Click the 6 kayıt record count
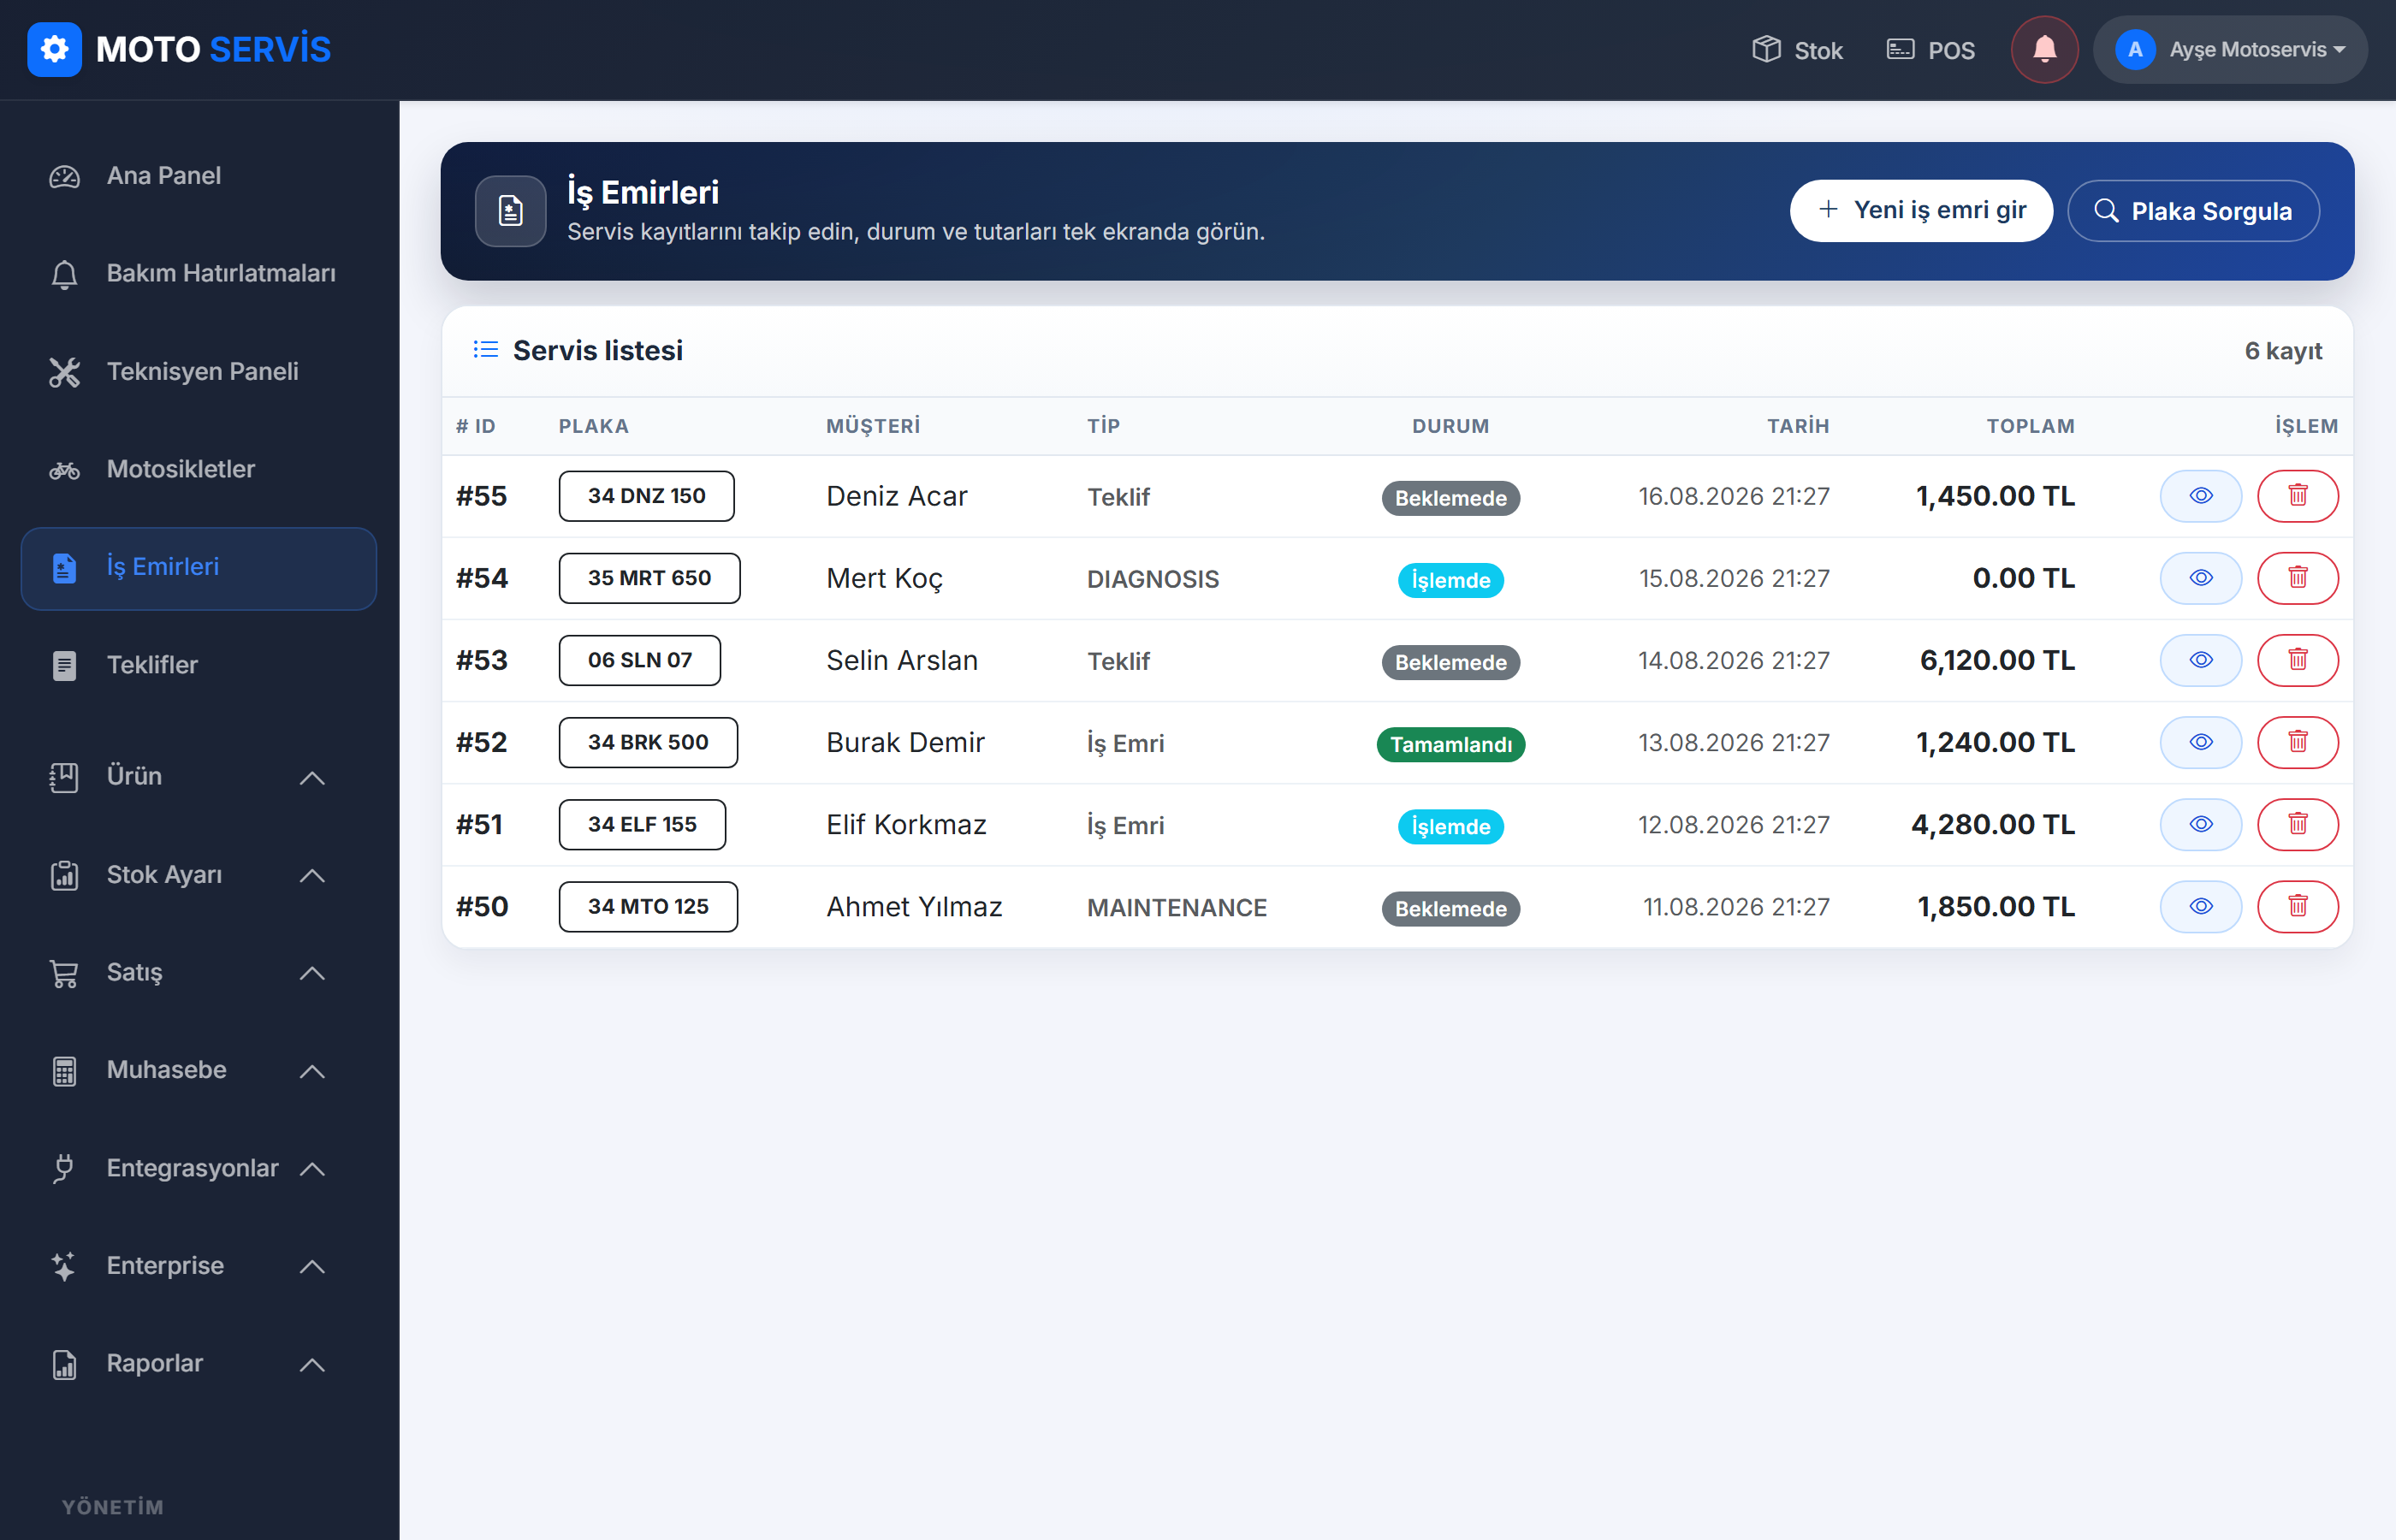 (2283, 351)
